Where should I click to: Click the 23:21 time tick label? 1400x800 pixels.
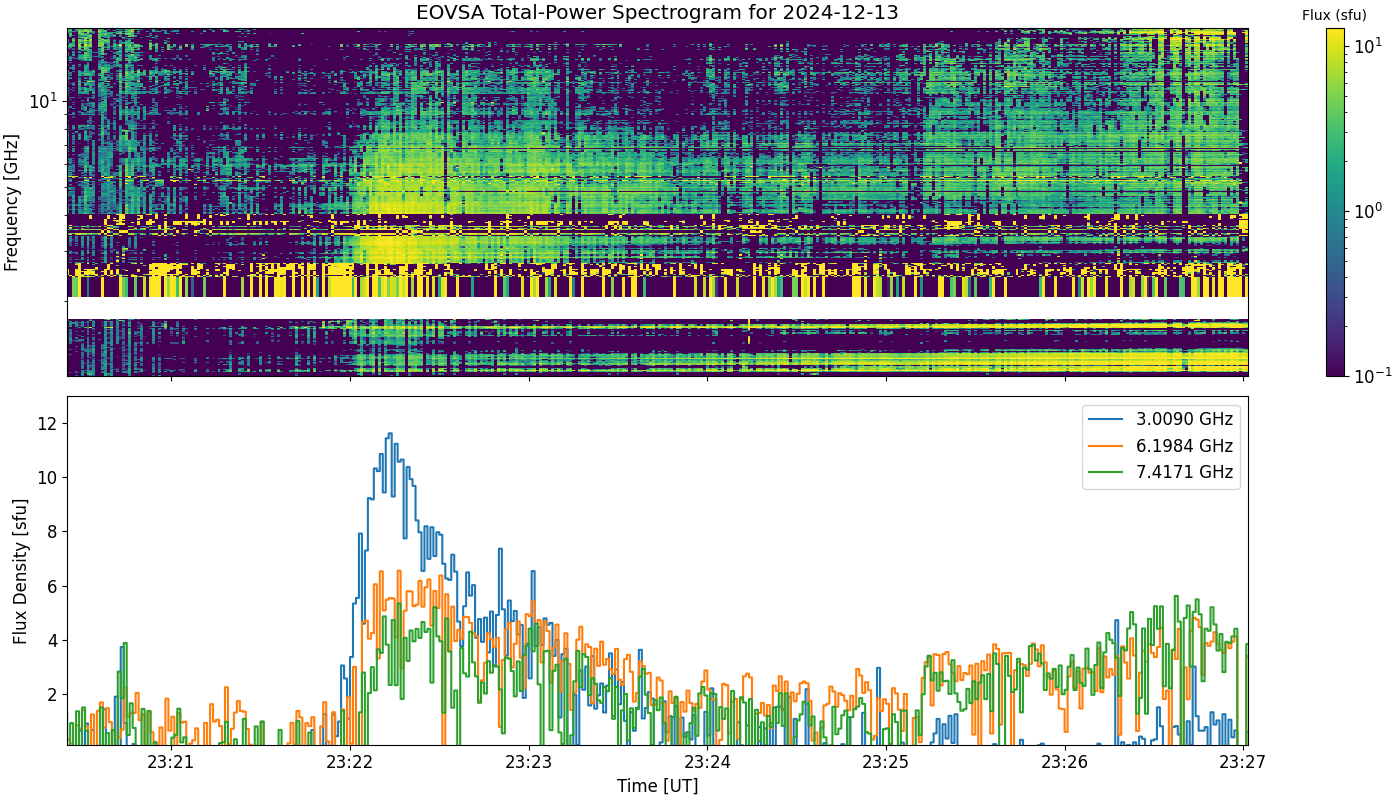pos(171,762)
